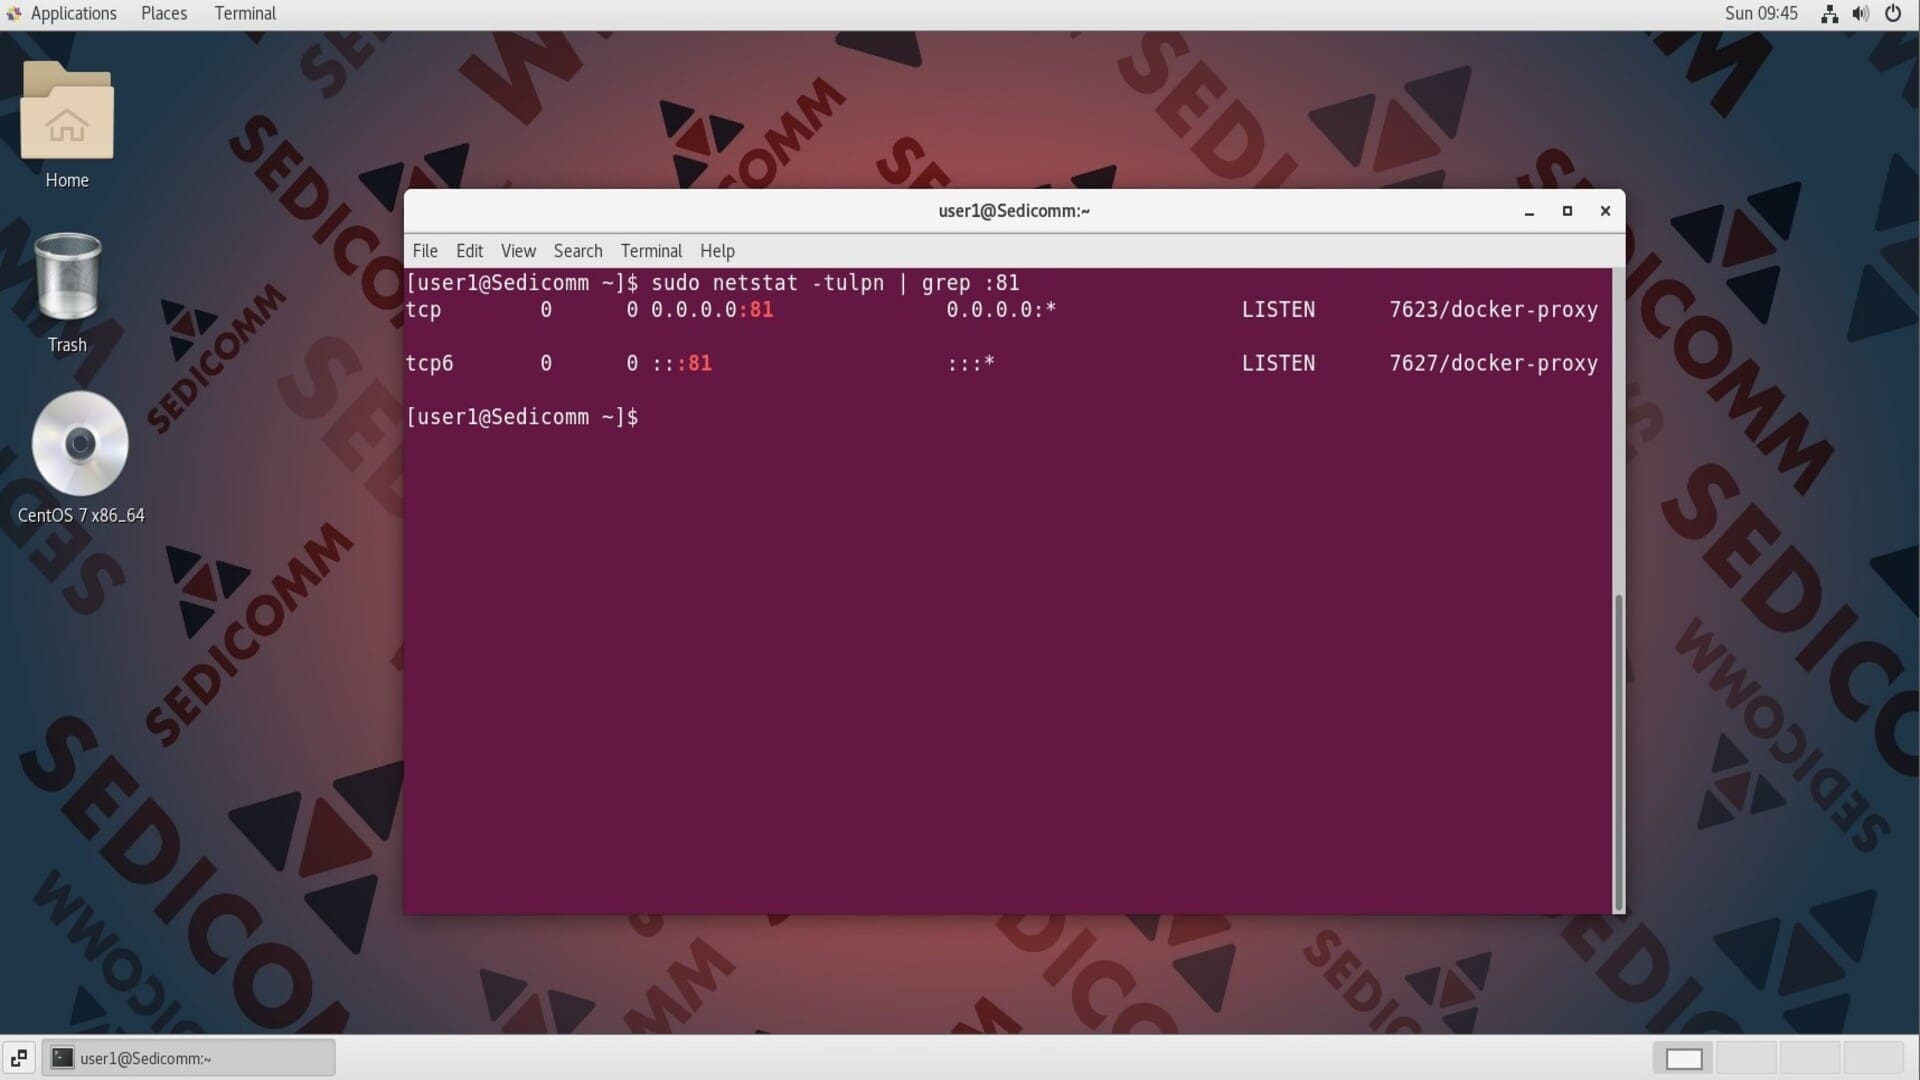
Task: Activate the user1@Sedicomm:~ taskbar button
Action: coord(190,1058)
